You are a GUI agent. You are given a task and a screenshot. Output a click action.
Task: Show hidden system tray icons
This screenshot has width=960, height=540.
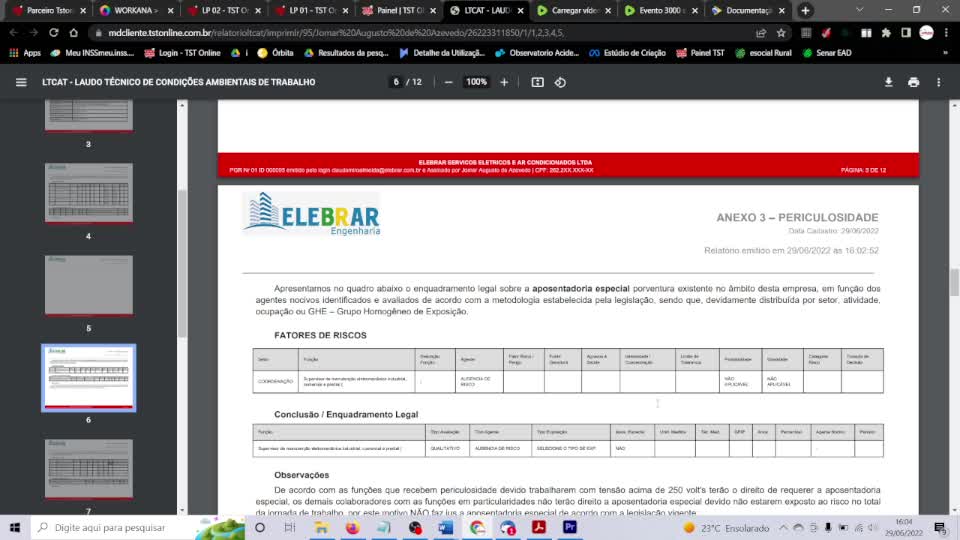(784, 527)
